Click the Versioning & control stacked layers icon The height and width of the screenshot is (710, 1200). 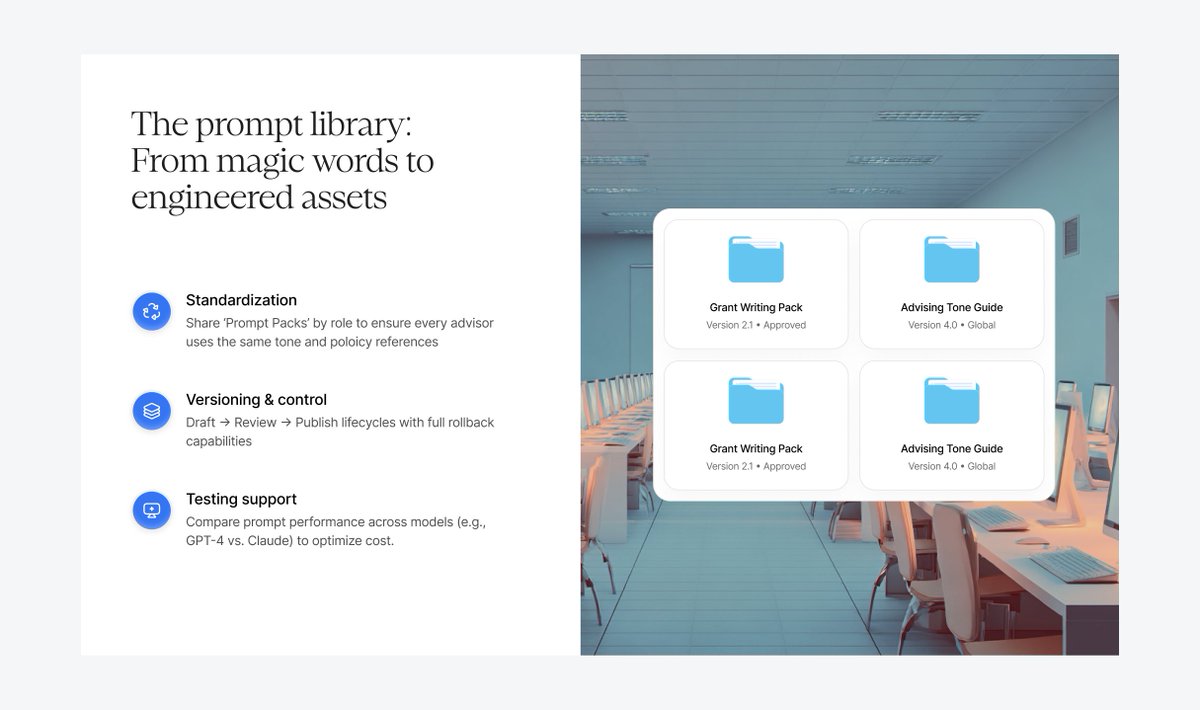tap(152, 411)
